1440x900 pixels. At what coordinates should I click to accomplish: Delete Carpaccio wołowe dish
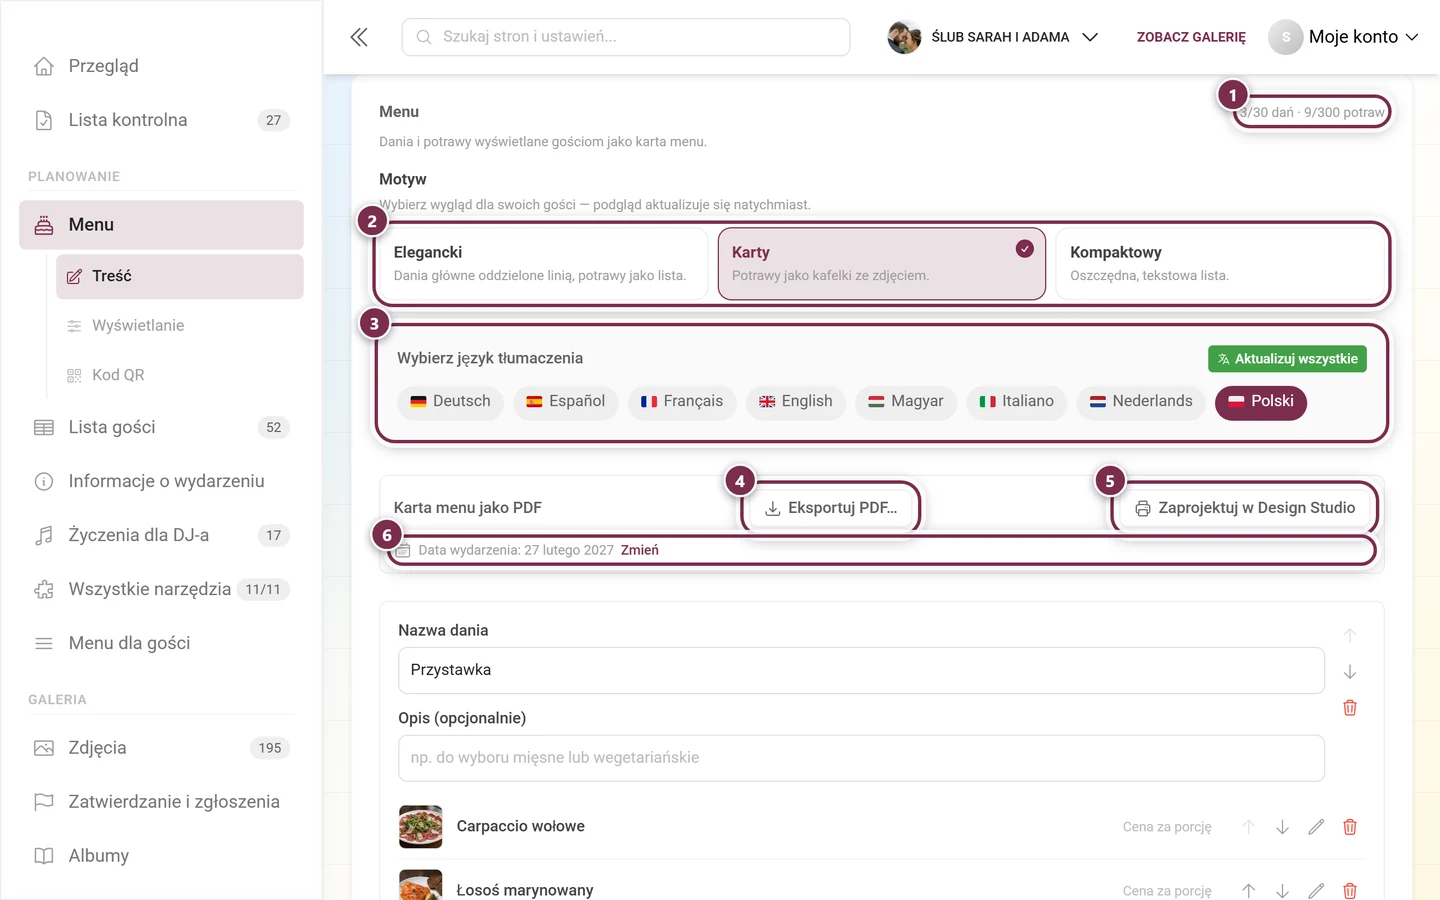(x=1350, y=827)
